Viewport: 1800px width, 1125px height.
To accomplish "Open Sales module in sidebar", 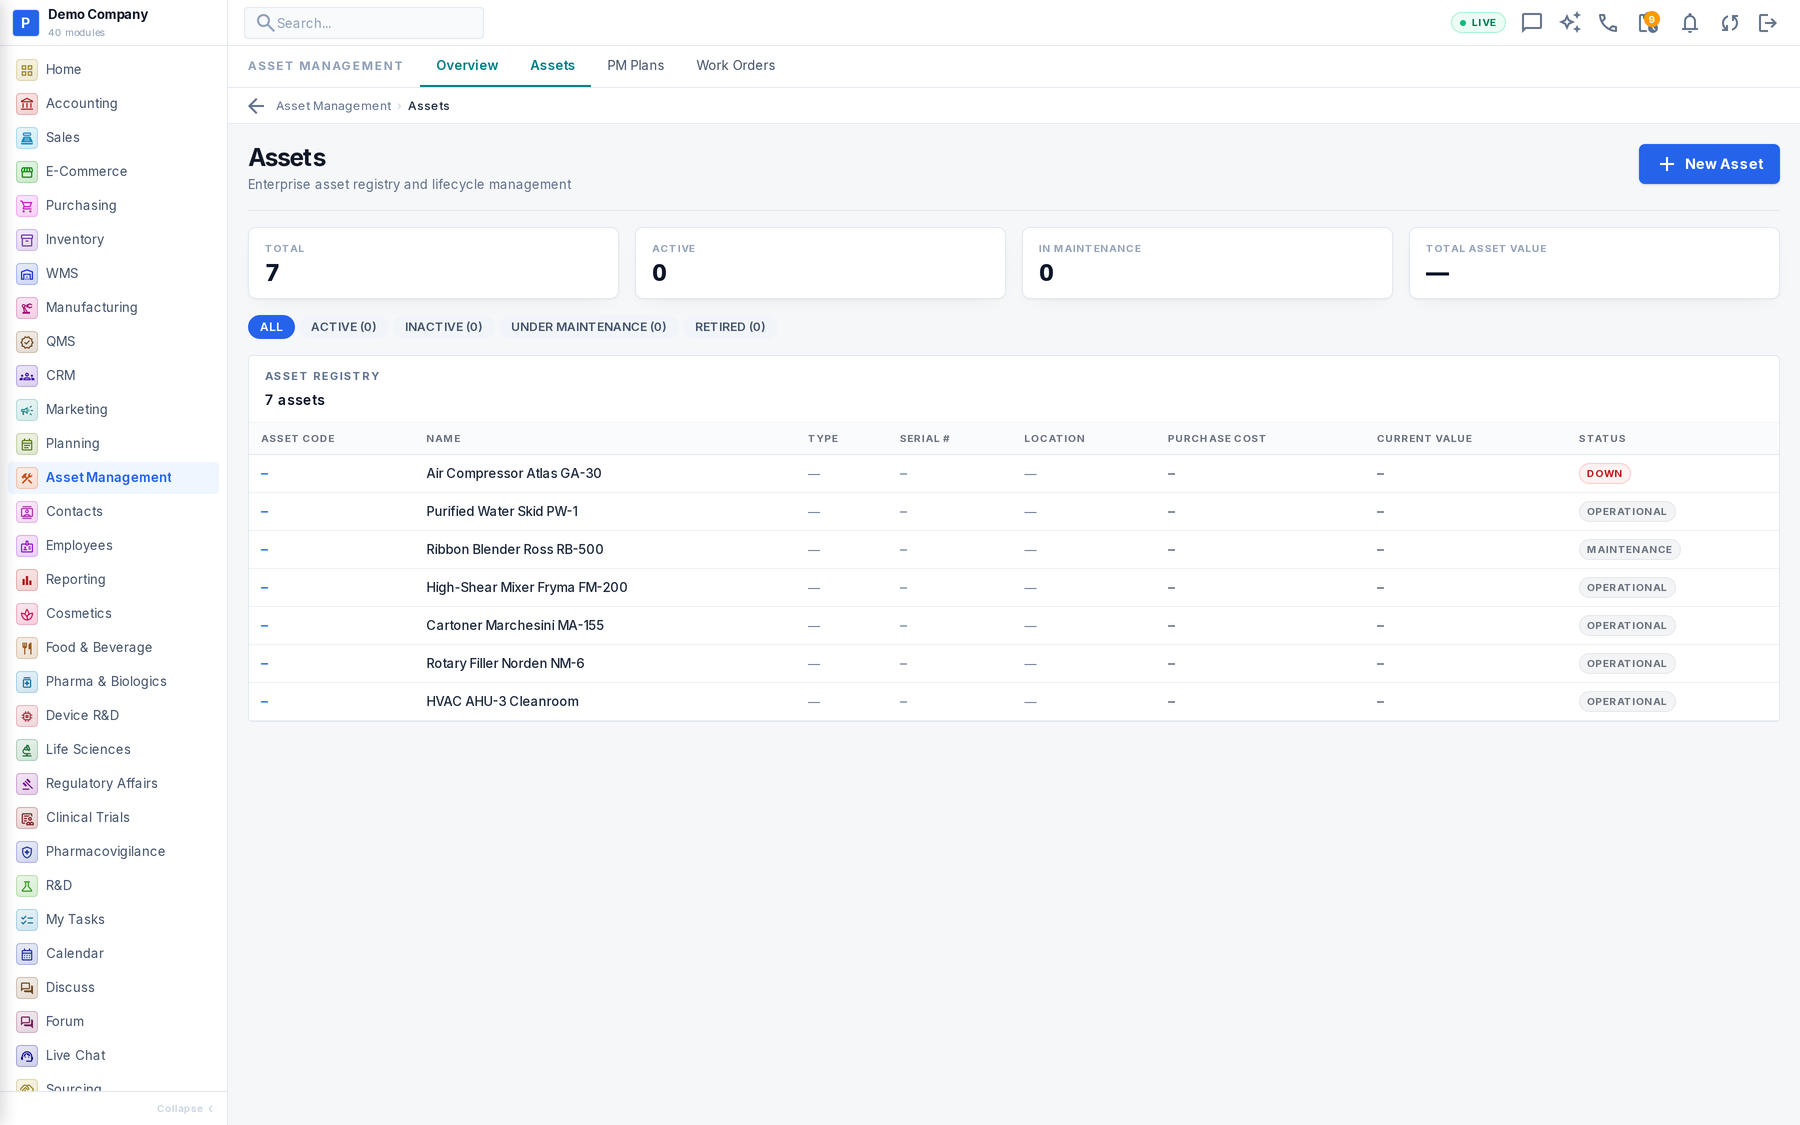I will pyautogui.click(x=113, y=137).
